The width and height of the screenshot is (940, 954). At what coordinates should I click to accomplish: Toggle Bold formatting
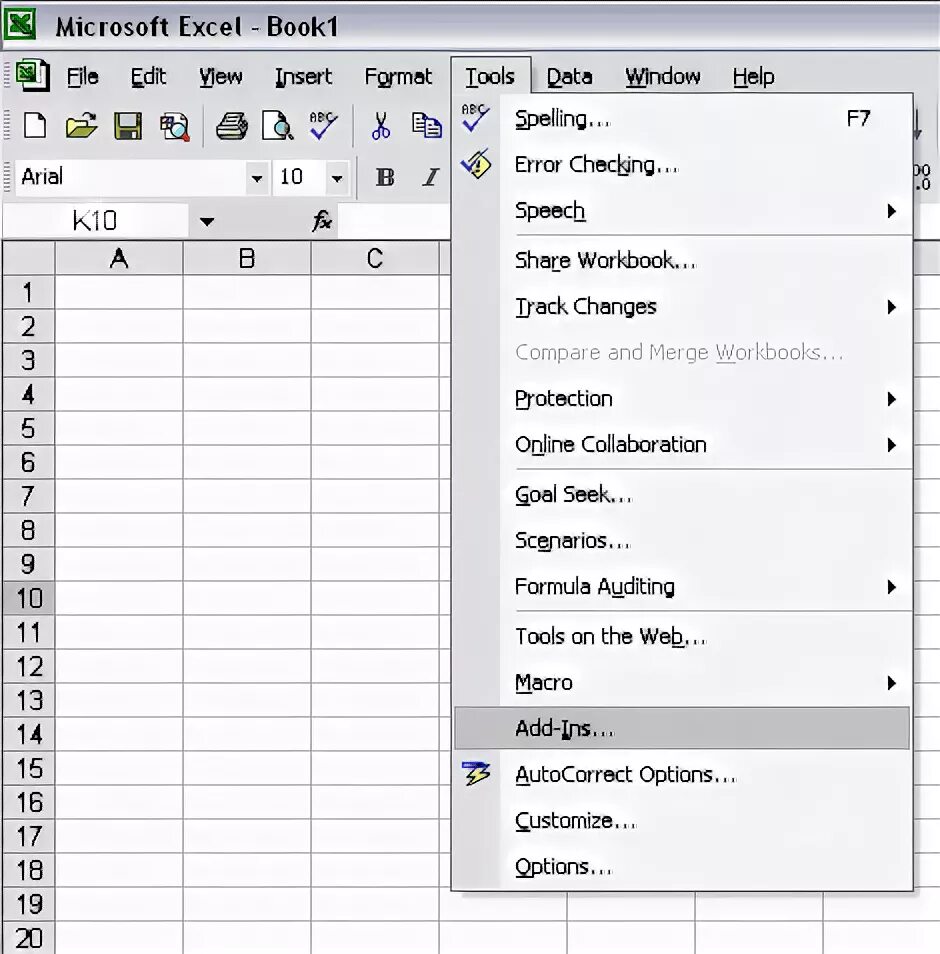tap(385, 177)
